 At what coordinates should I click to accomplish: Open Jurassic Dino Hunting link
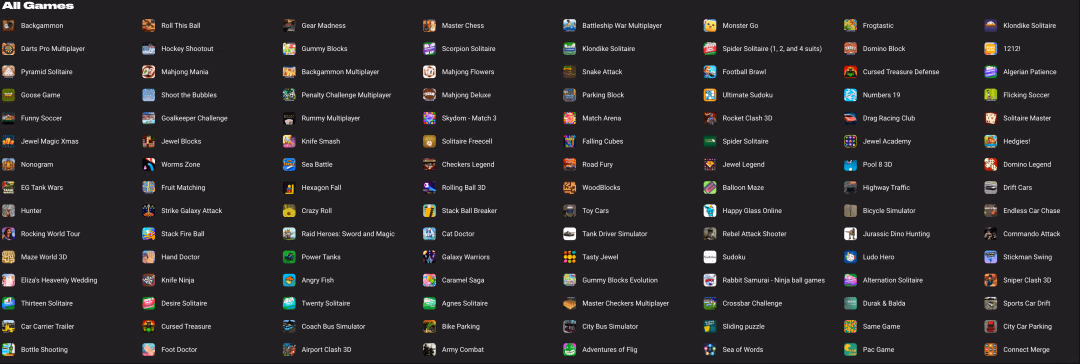coord(896,234)
